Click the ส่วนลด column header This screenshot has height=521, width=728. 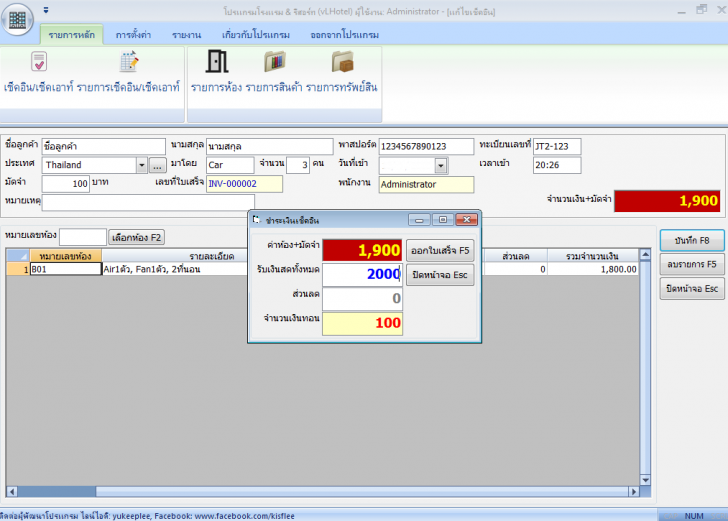[x=515, y=256]
